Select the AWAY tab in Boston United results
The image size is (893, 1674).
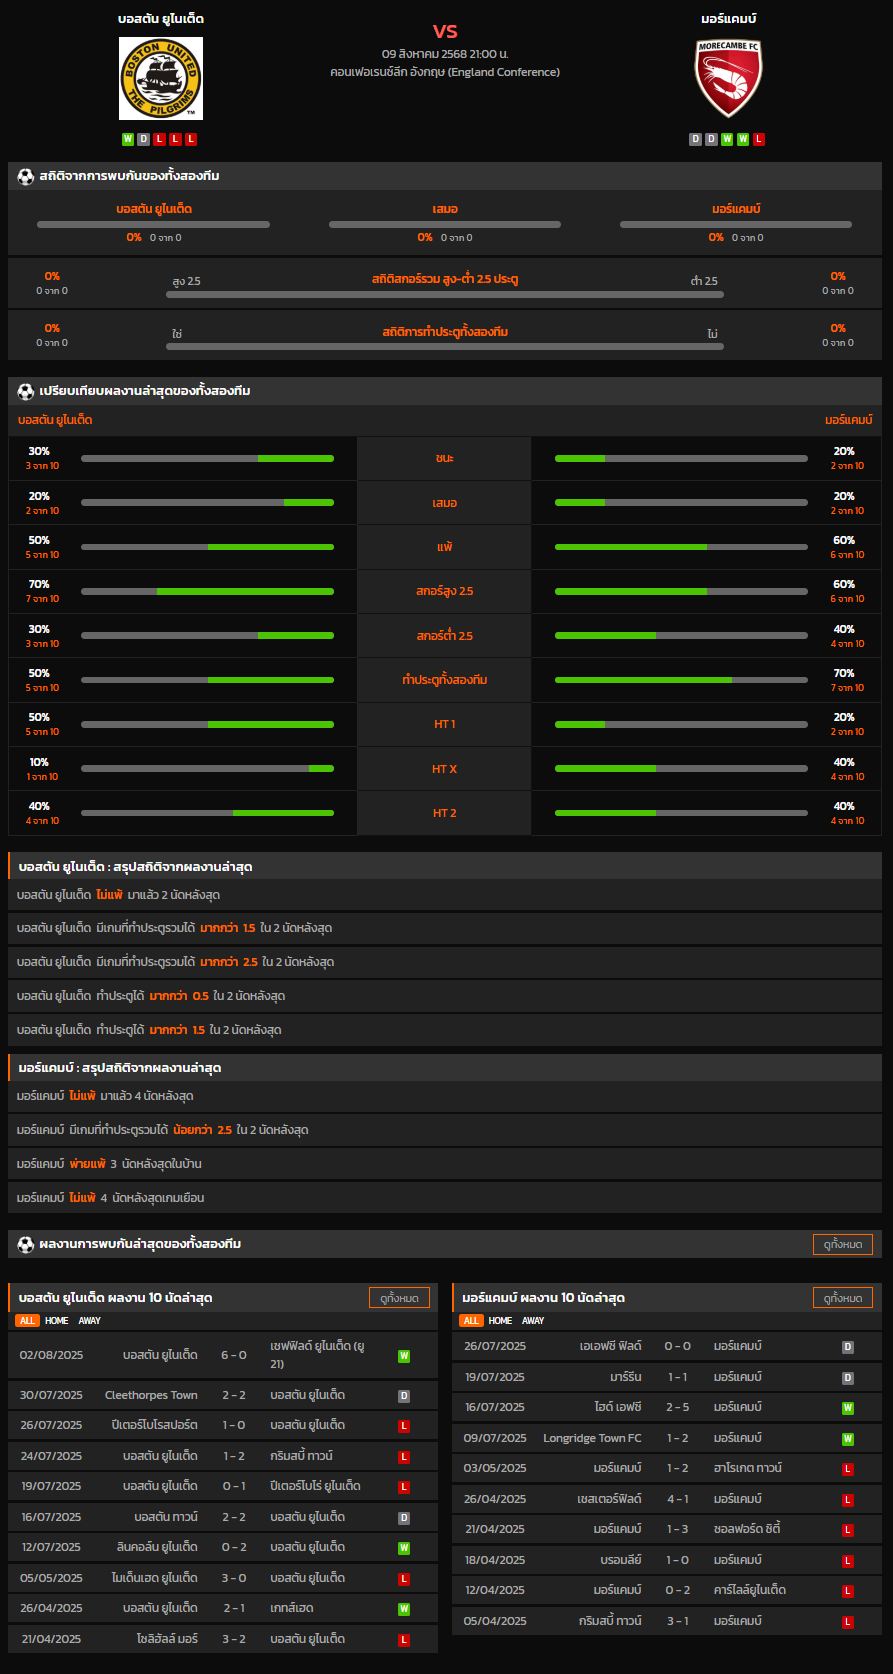(90, 1321)
